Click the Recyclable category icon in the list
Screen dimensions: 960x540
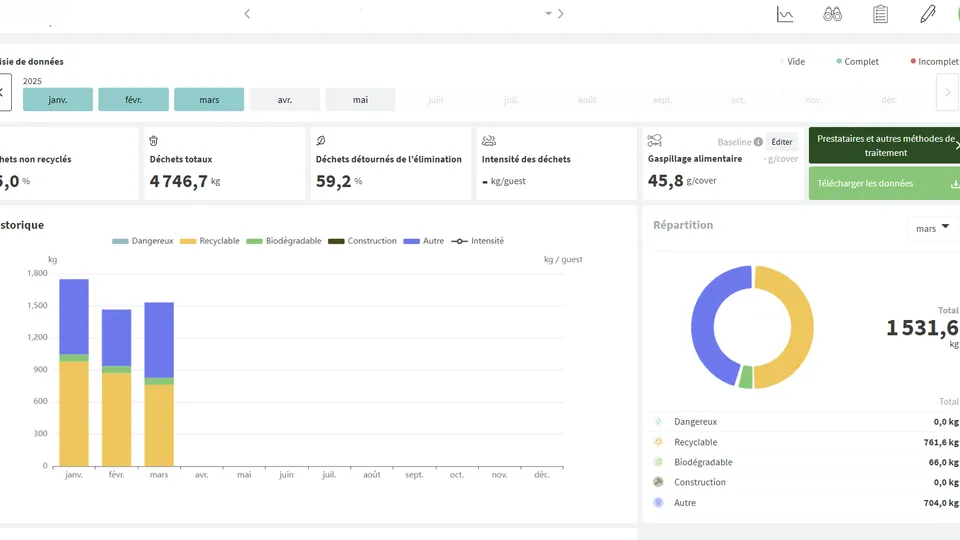[658, 441]
